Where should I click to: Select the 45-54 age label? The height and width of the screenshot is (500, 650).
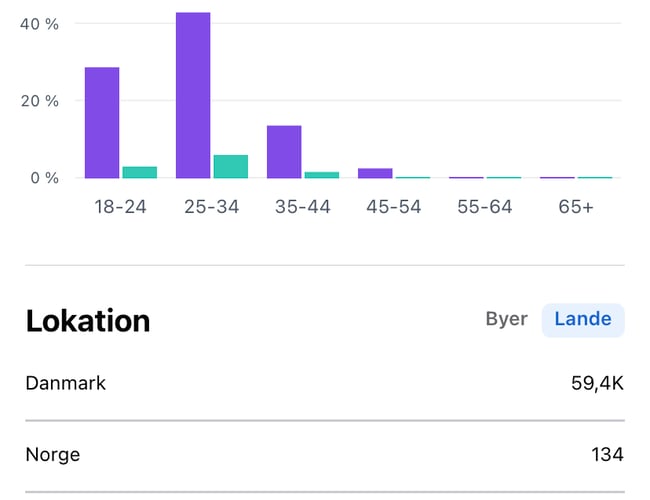[394, 207]
